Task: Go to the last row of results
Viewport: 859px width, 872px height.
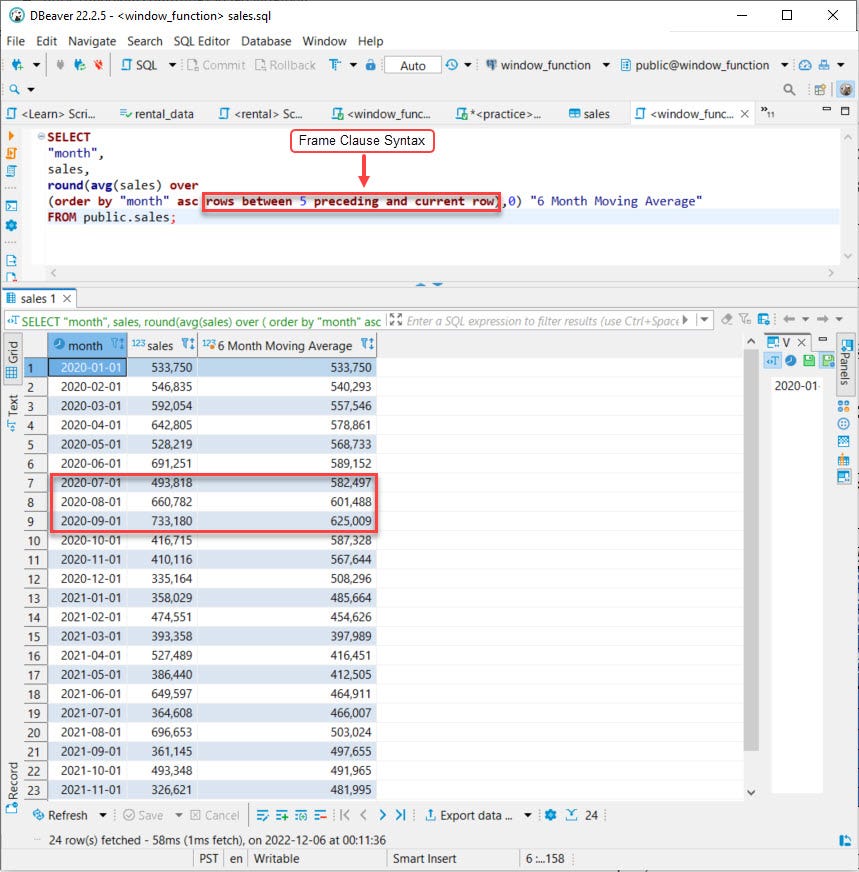Action: 400,815
